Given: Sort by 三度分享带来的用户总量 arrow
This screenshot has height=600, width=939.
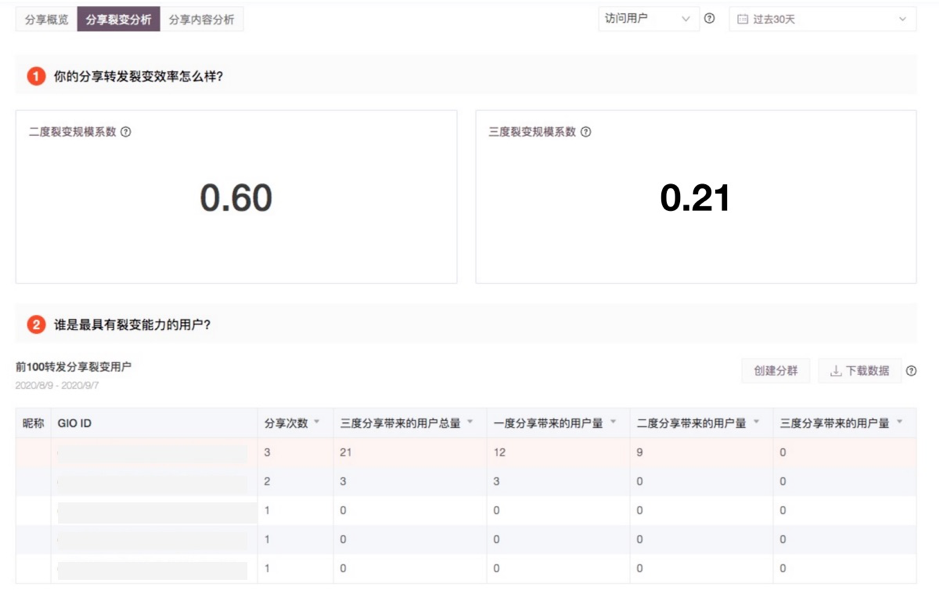Looking at the screenshot, I should point(470,423).
